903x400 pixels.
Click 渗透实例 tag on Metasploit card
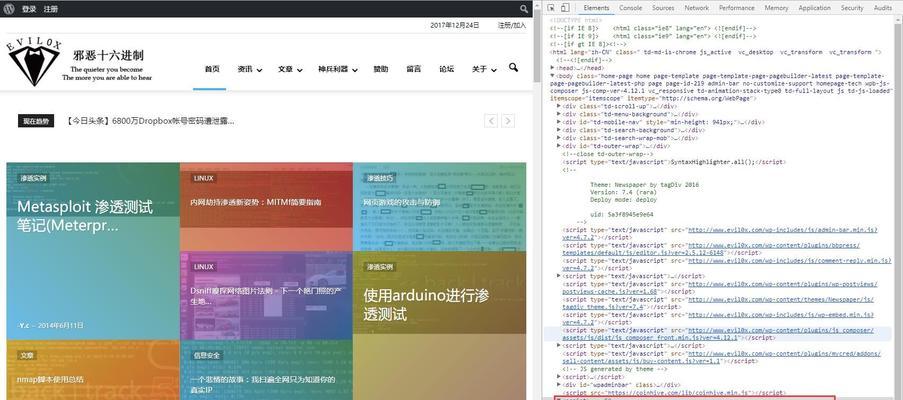click(x=33, y=178)
